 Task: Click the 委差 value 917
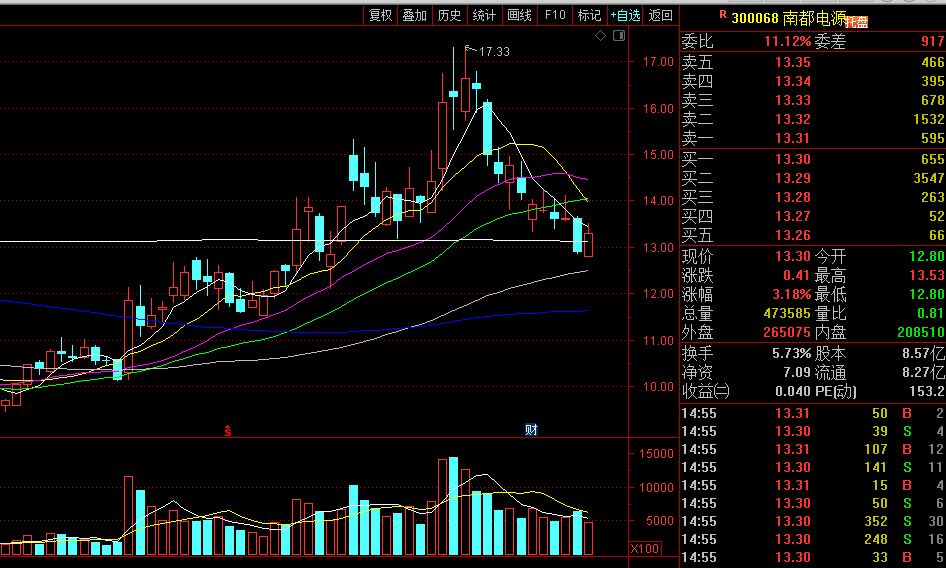click(932, 41)
